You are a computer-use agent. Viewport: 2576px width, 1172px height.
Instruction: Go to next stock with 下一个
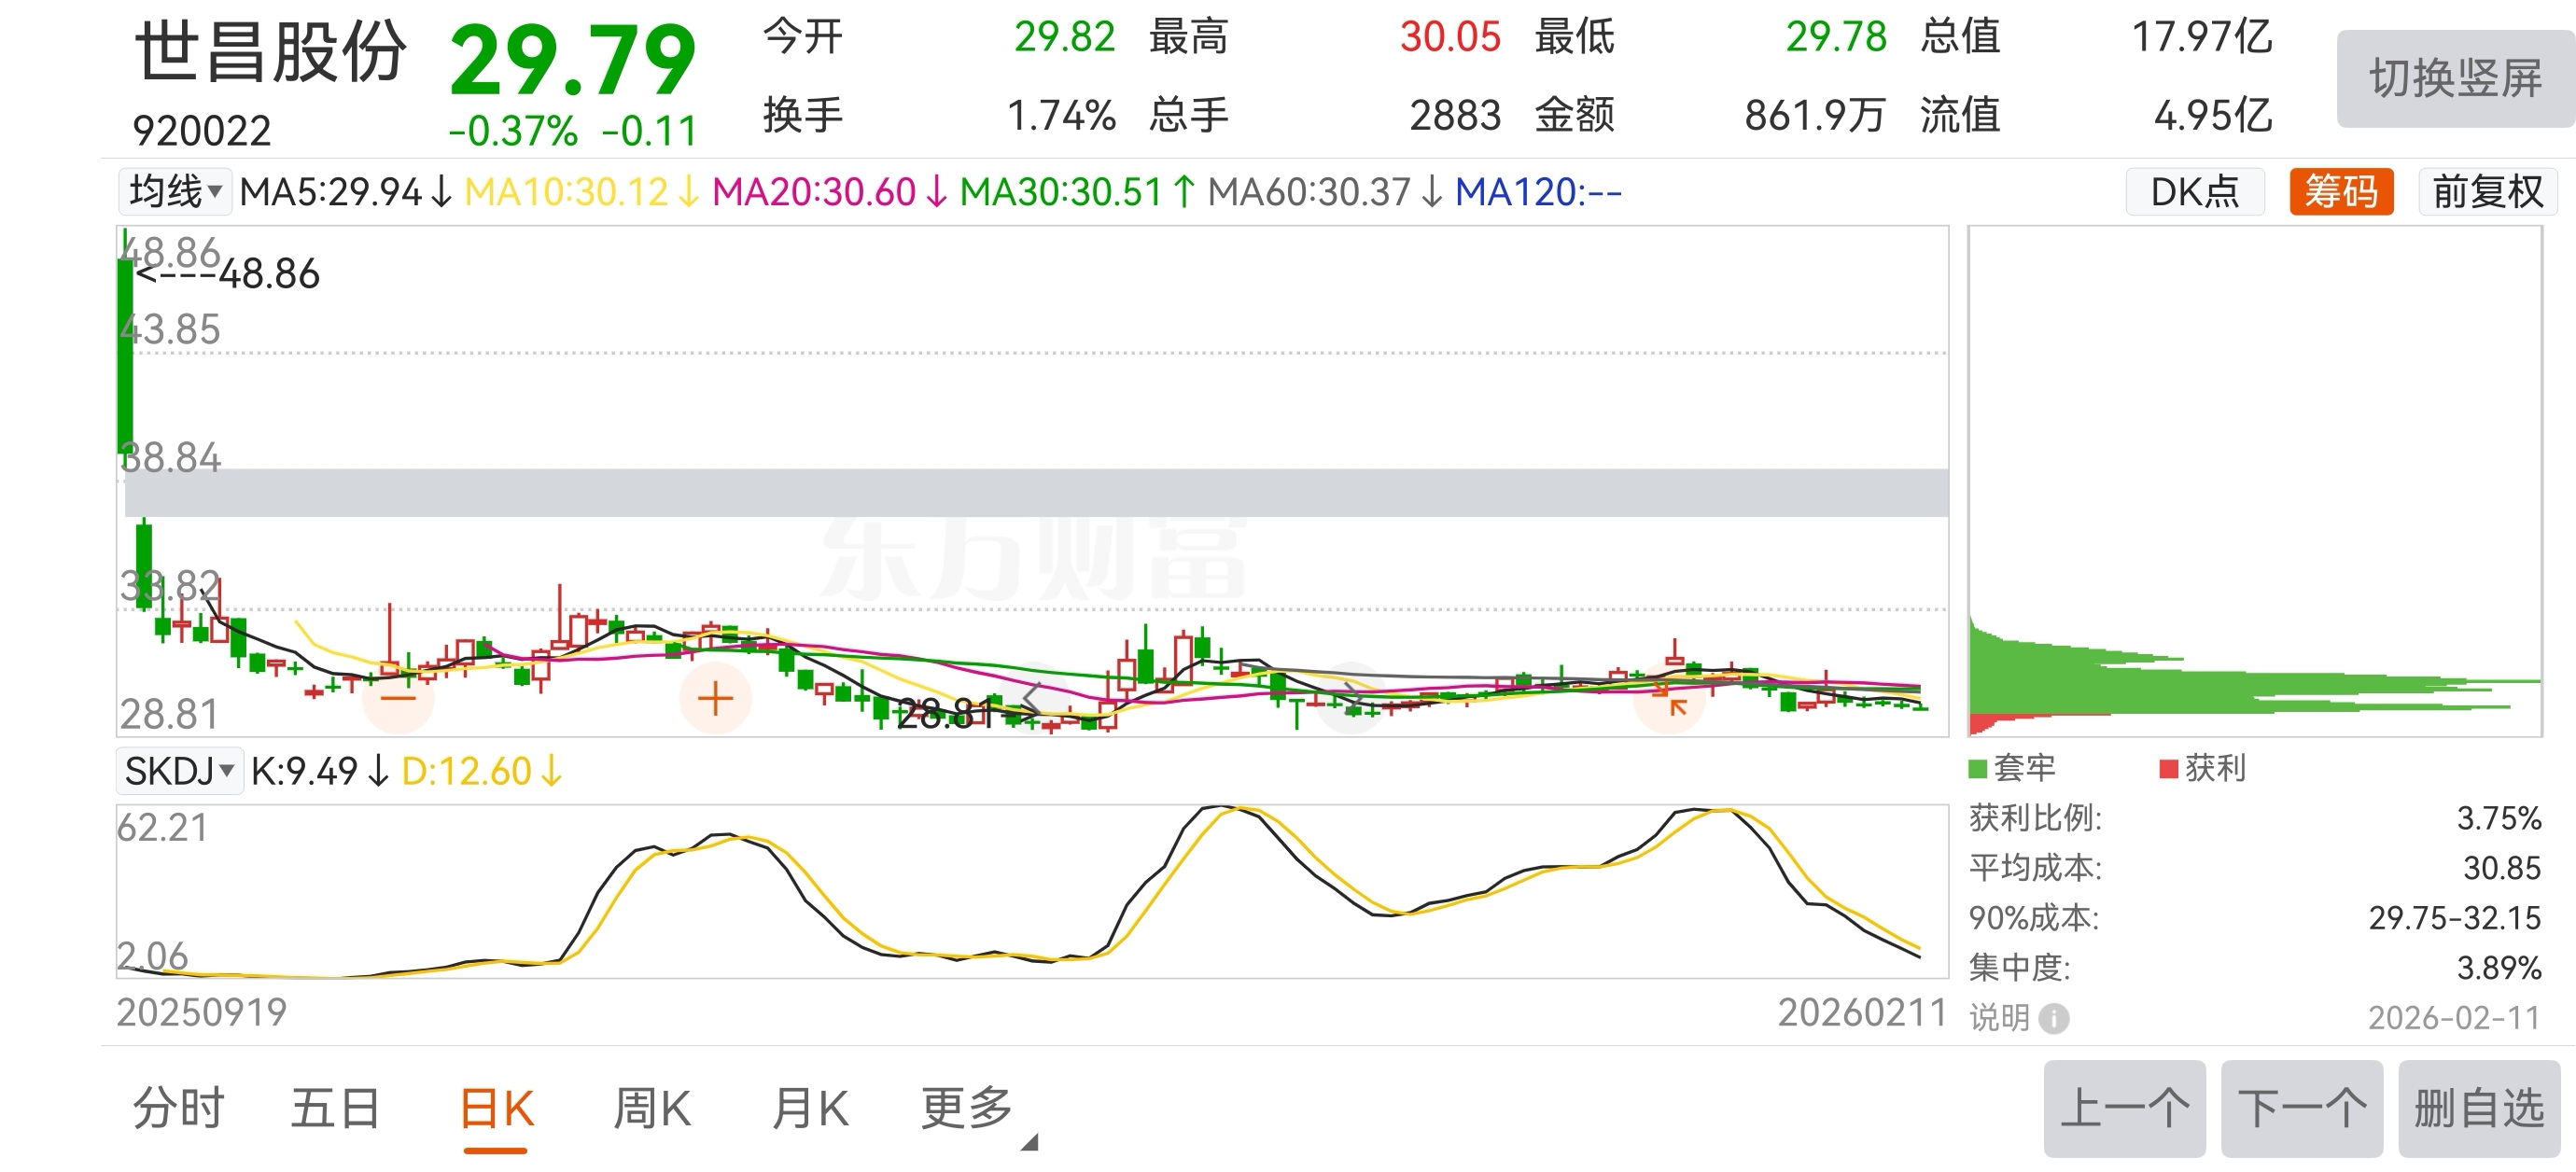tap(2301, 1108)
